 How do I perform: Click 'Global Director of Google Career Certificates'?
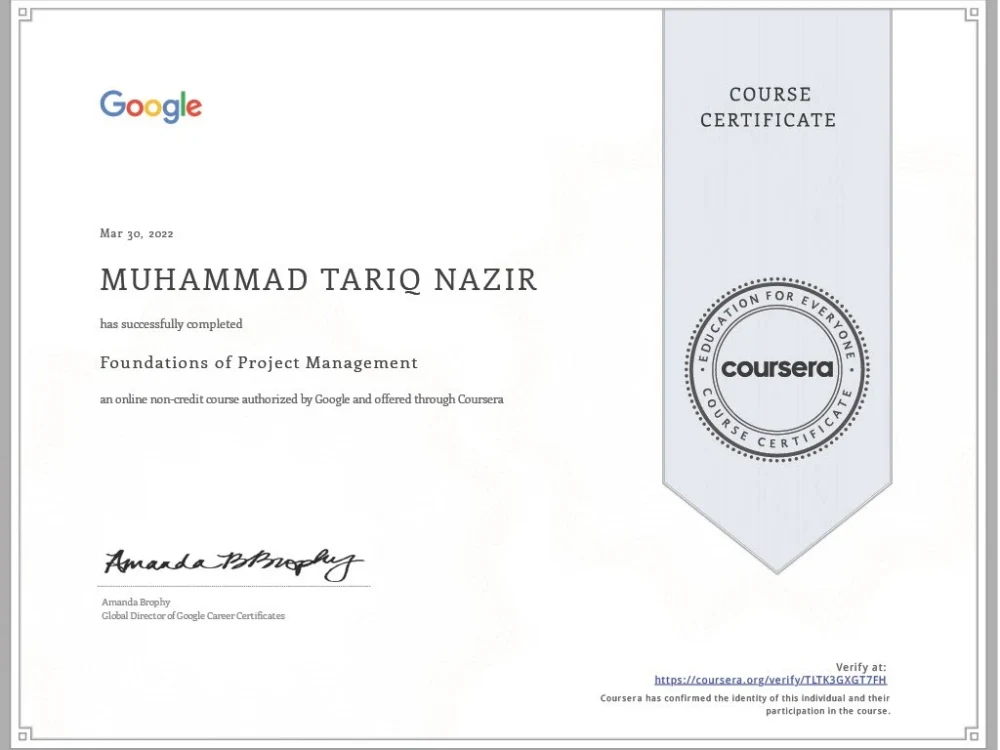click(193, 616)
